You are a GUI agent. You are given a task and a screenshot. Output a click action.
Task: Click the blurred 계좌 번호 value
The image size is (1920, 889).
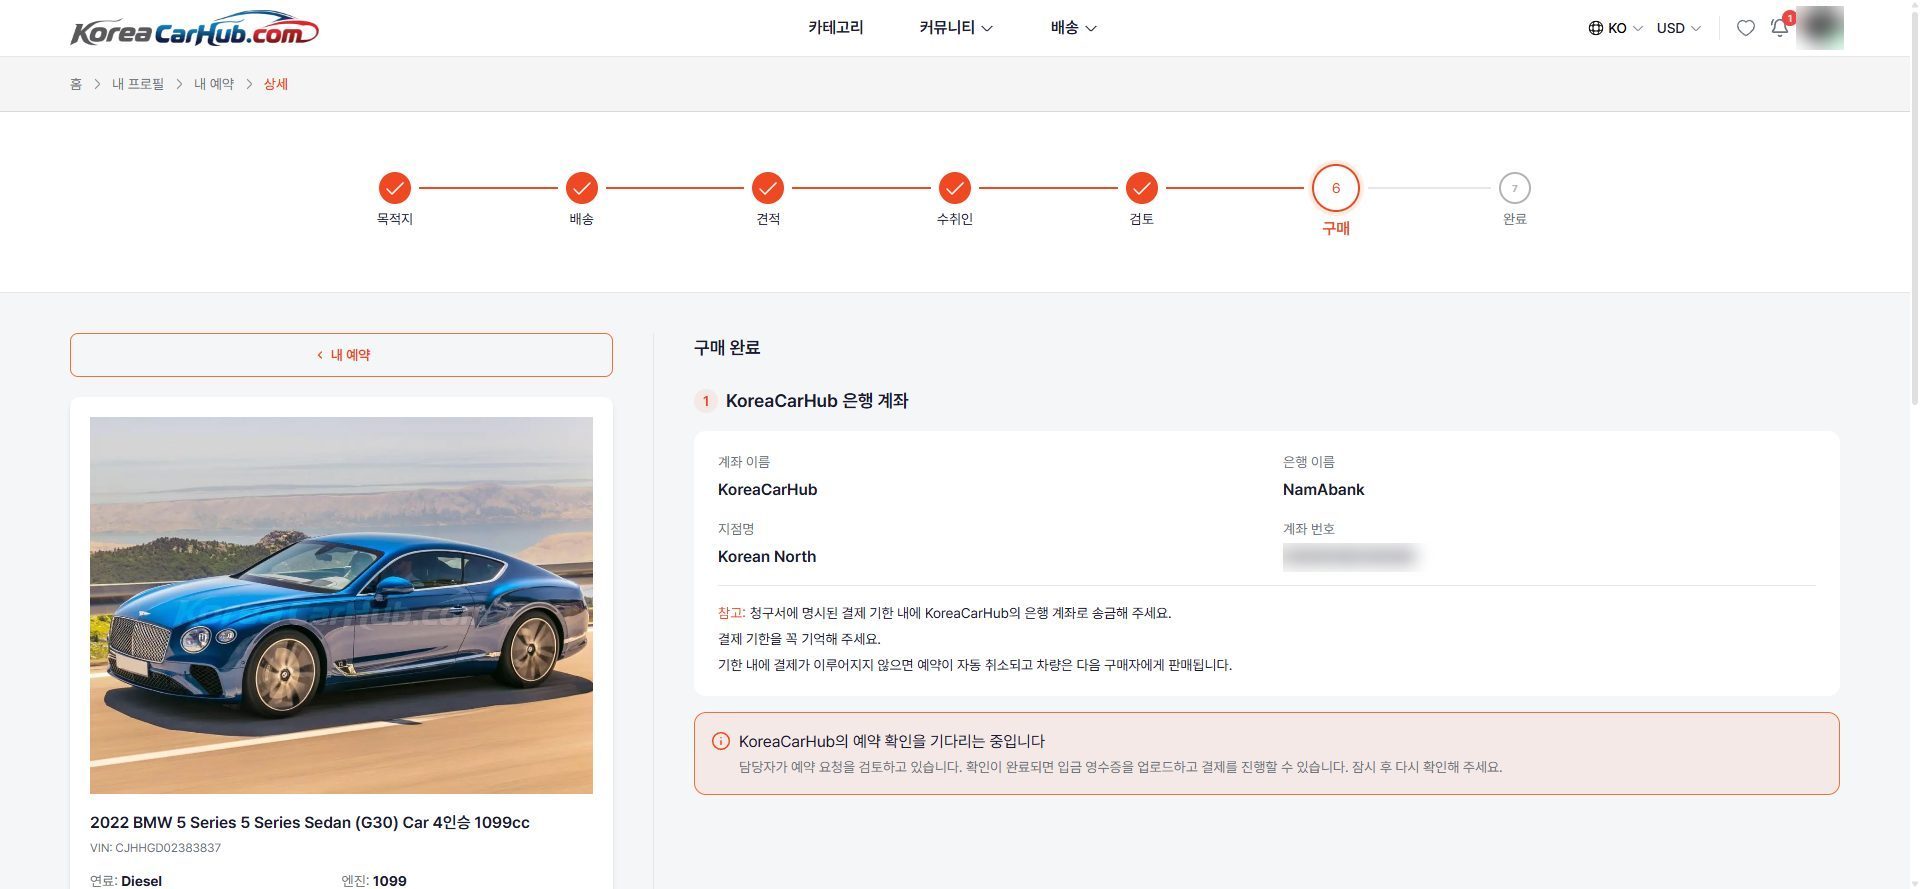(x=1350, y=557)
